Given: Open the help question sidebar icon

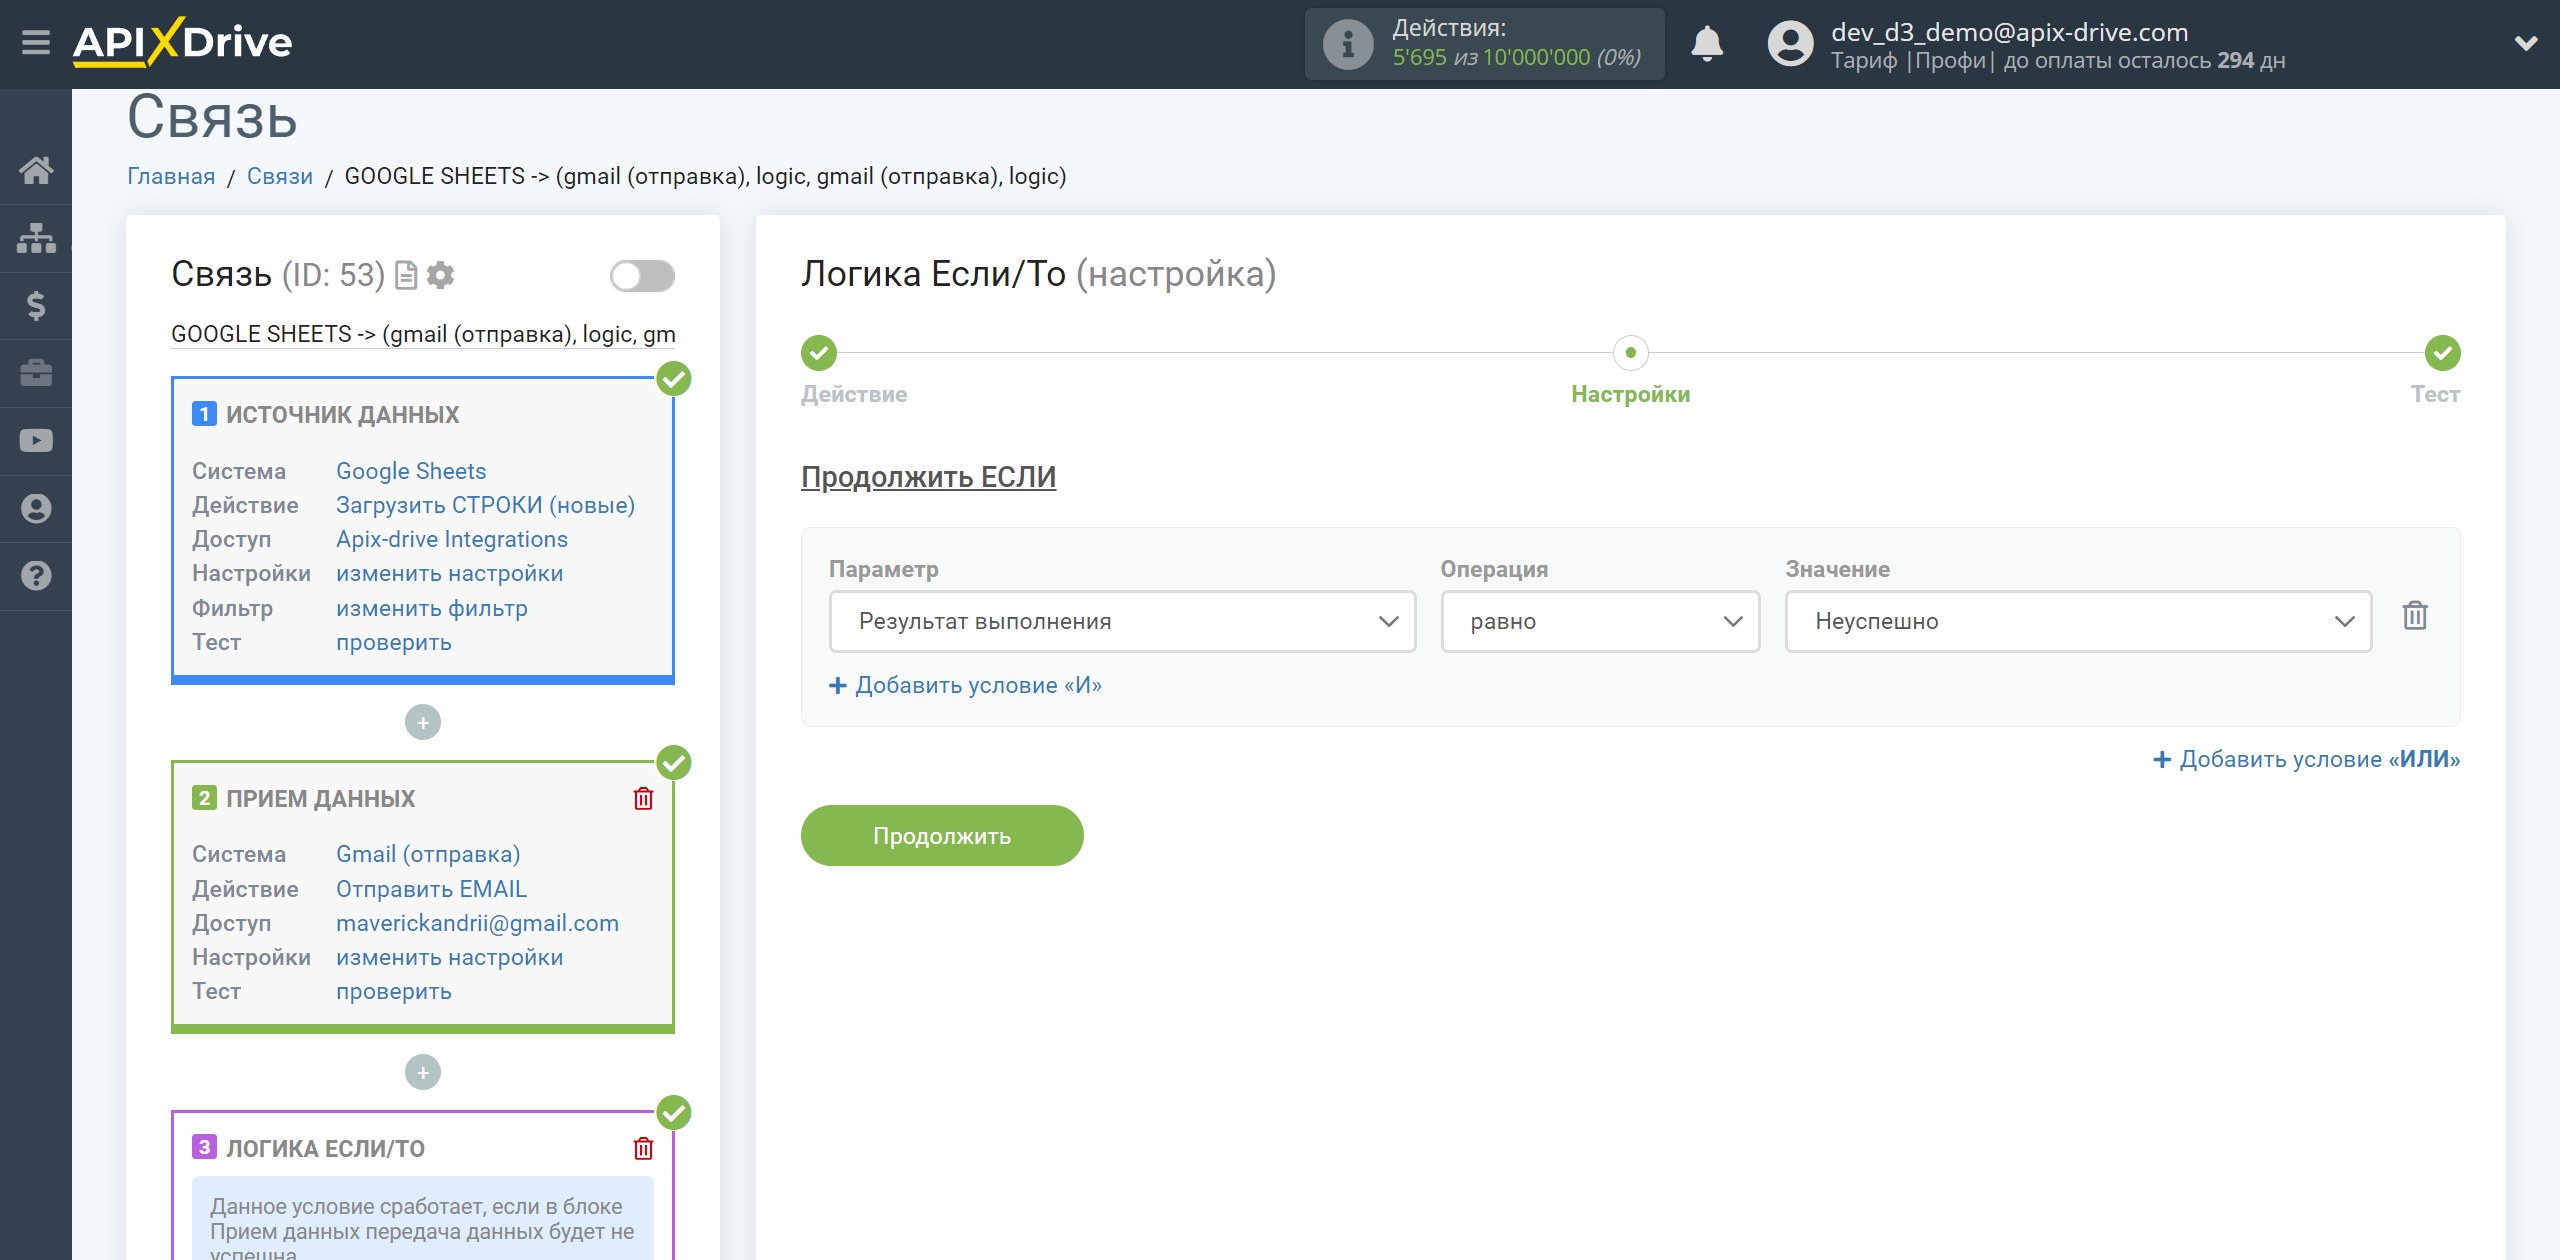Looking at the screenshot, I should [x=36, y=576].
